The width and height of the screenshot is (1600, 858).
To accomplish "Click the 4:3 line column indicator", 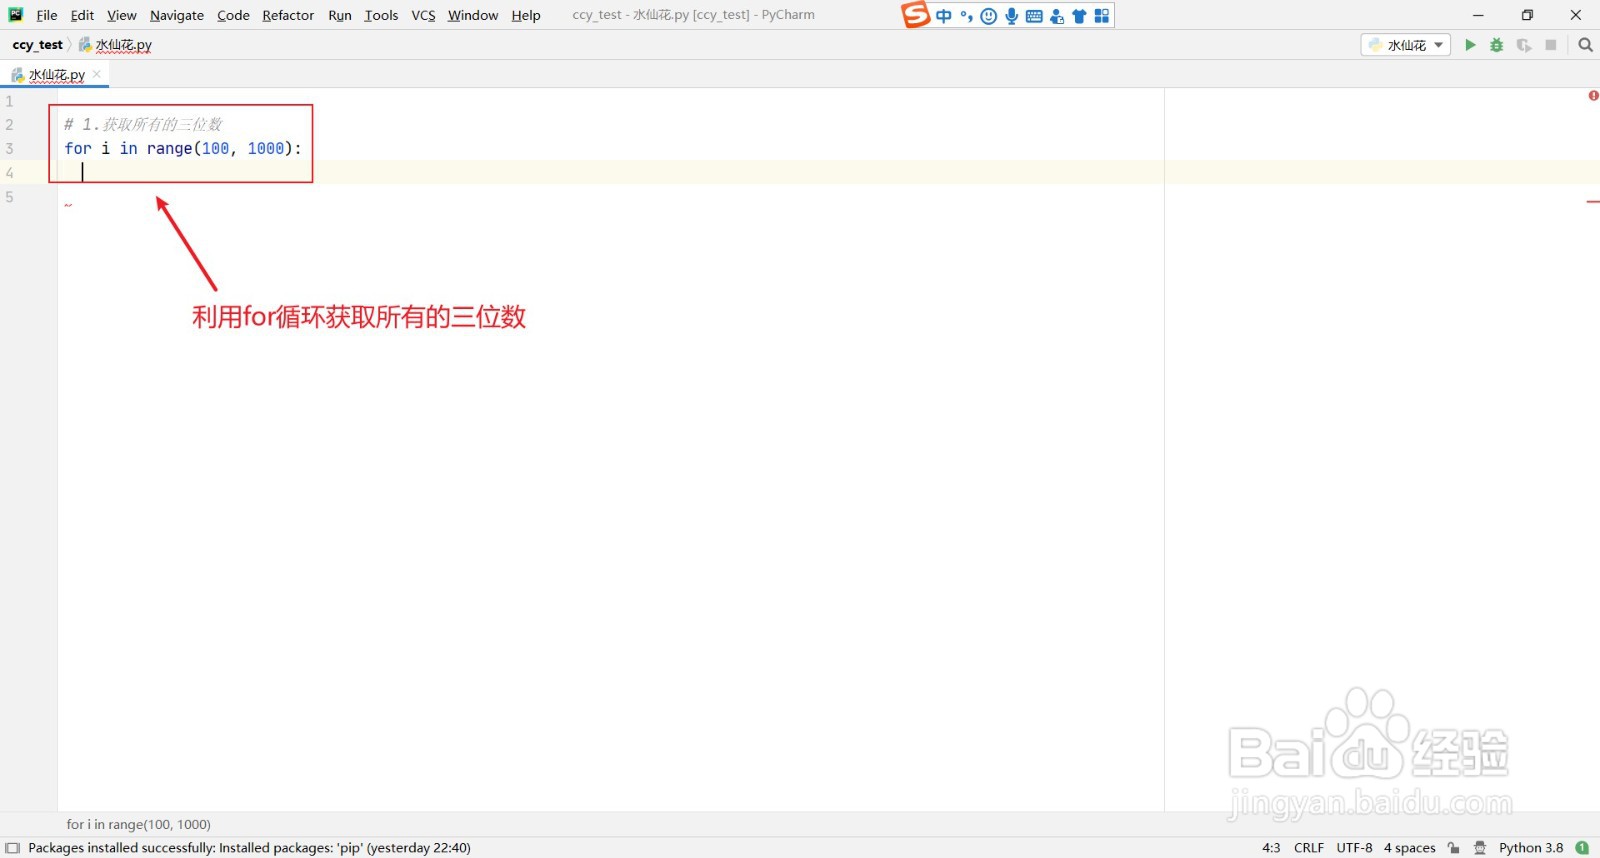I will pos(1270,848).
